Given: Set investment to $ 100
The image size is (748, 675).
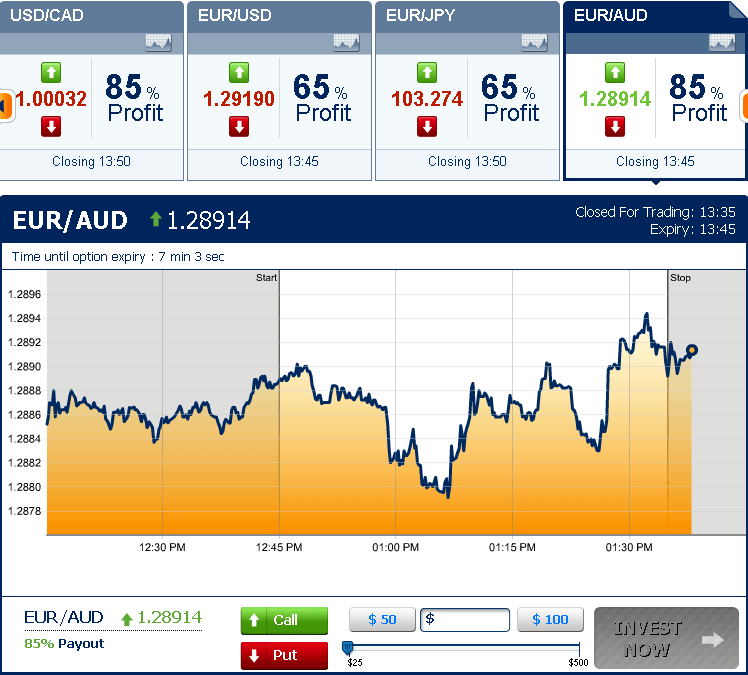Looking at the screenshot, I should pyautogui.click(x=551, y=620).
